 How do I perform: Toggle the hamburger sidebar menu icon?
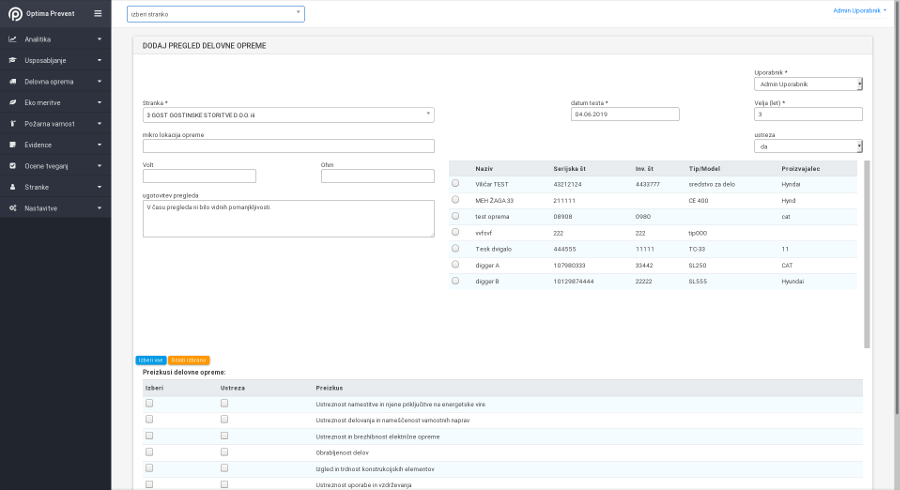(98, 13)
